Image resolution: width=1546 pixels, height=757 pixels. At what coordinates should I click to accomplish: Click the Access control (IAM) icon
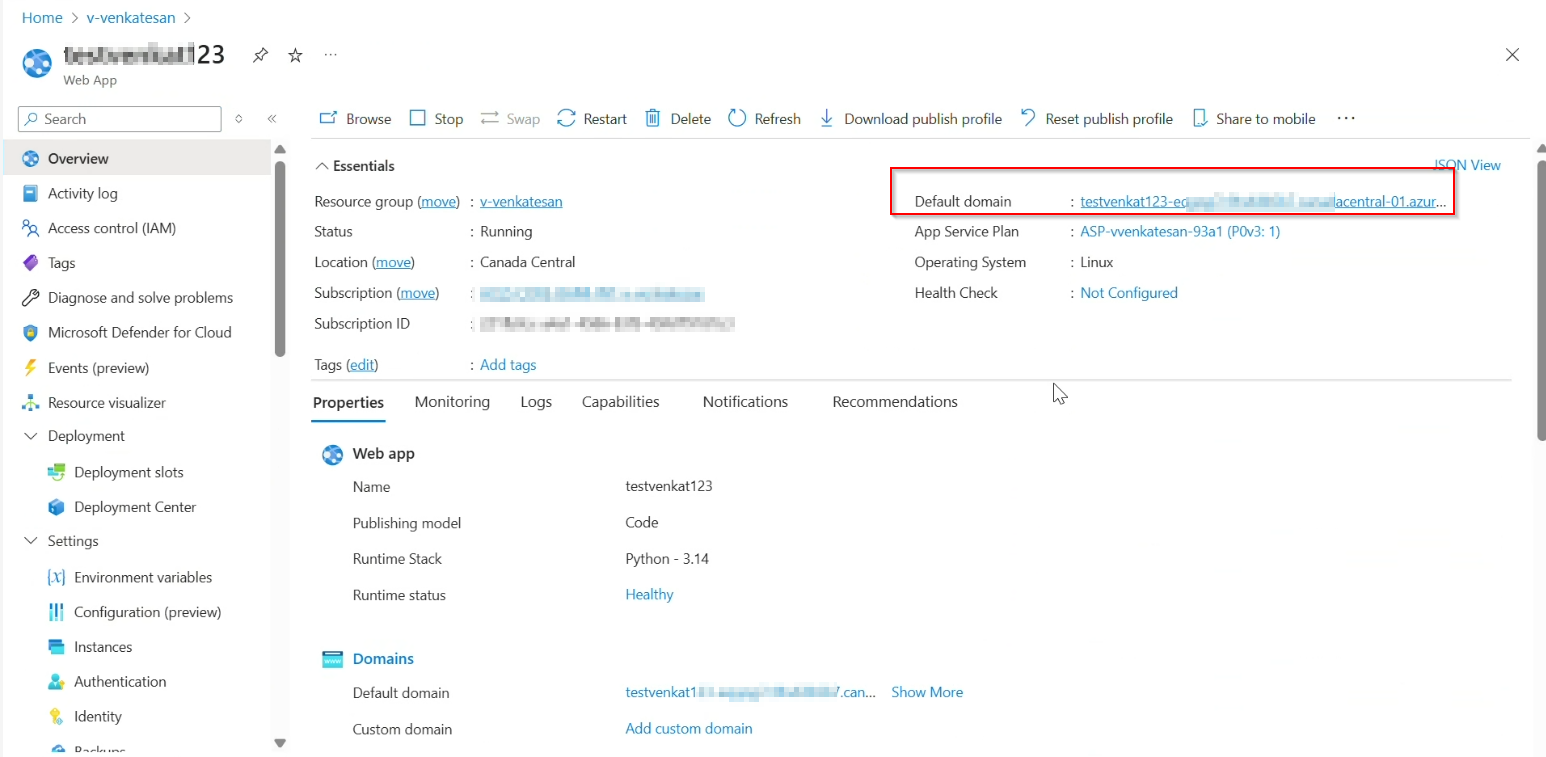30,228
